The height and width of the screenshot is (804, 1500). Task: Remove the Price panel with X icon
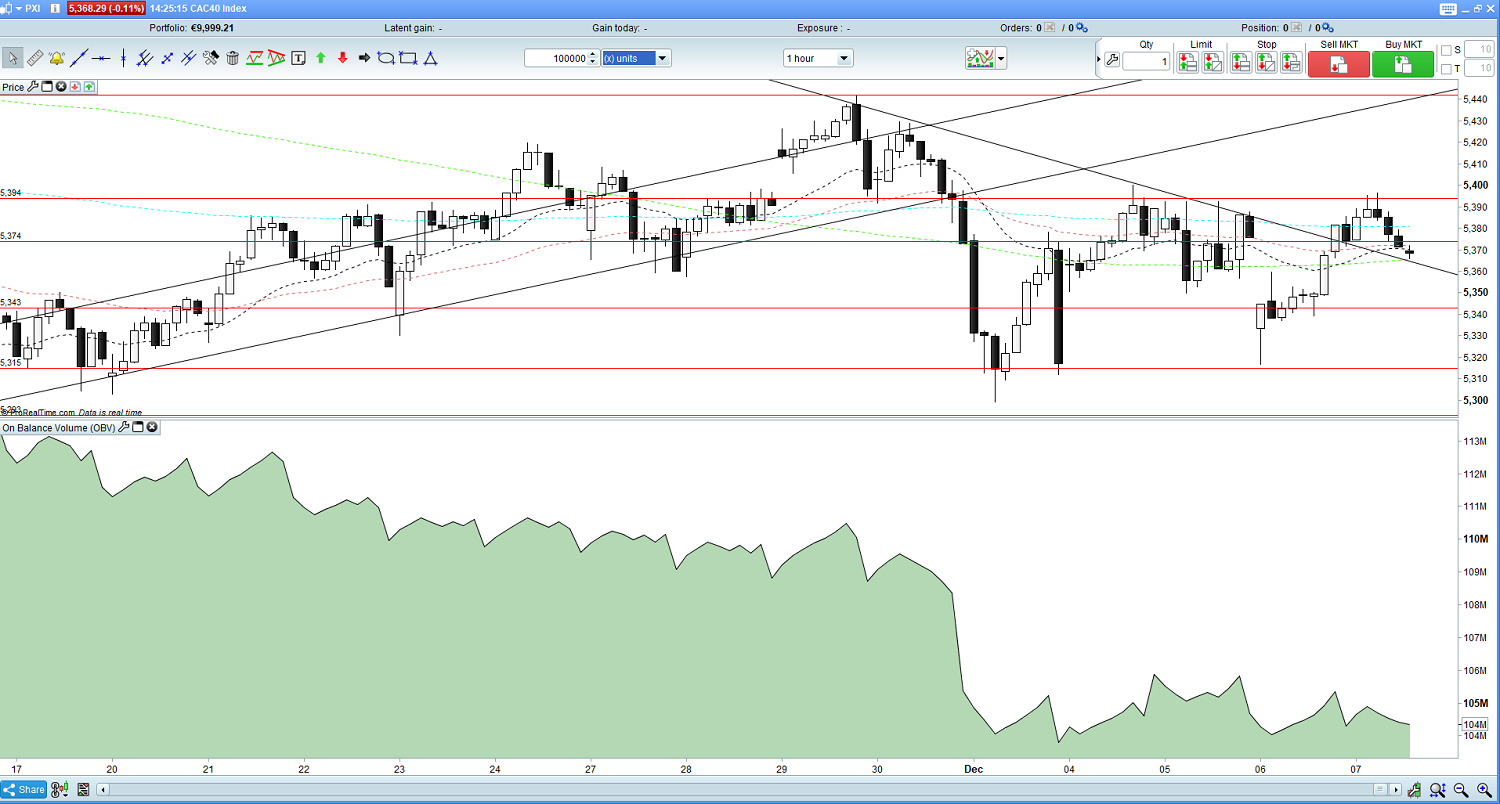click(x=61, y=87)
